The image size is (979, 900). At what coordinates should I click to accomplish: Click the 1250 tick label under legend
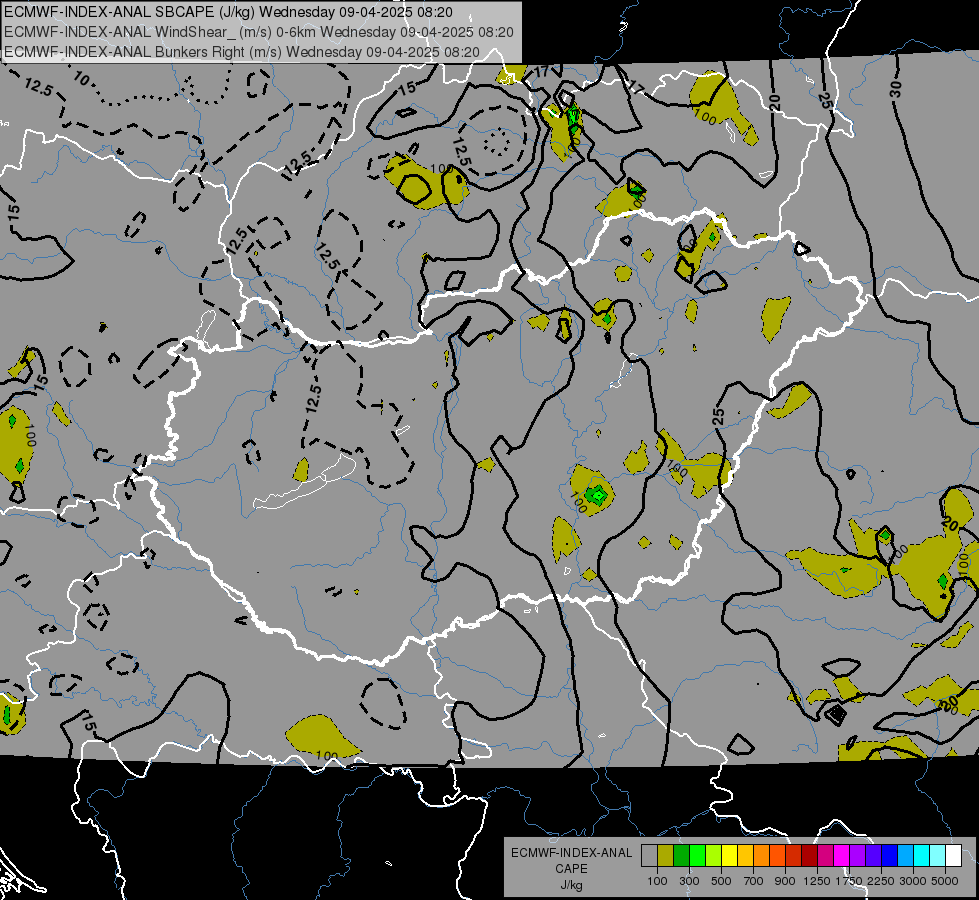click(817, 881)
